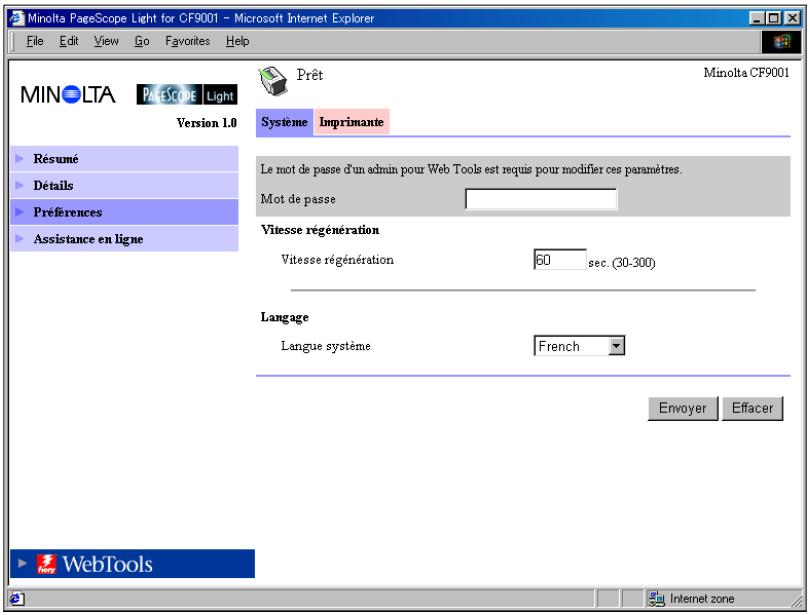810x615 pixels.
Task: Click the Minolta CF9001 device name
Action: click(746, 73)
